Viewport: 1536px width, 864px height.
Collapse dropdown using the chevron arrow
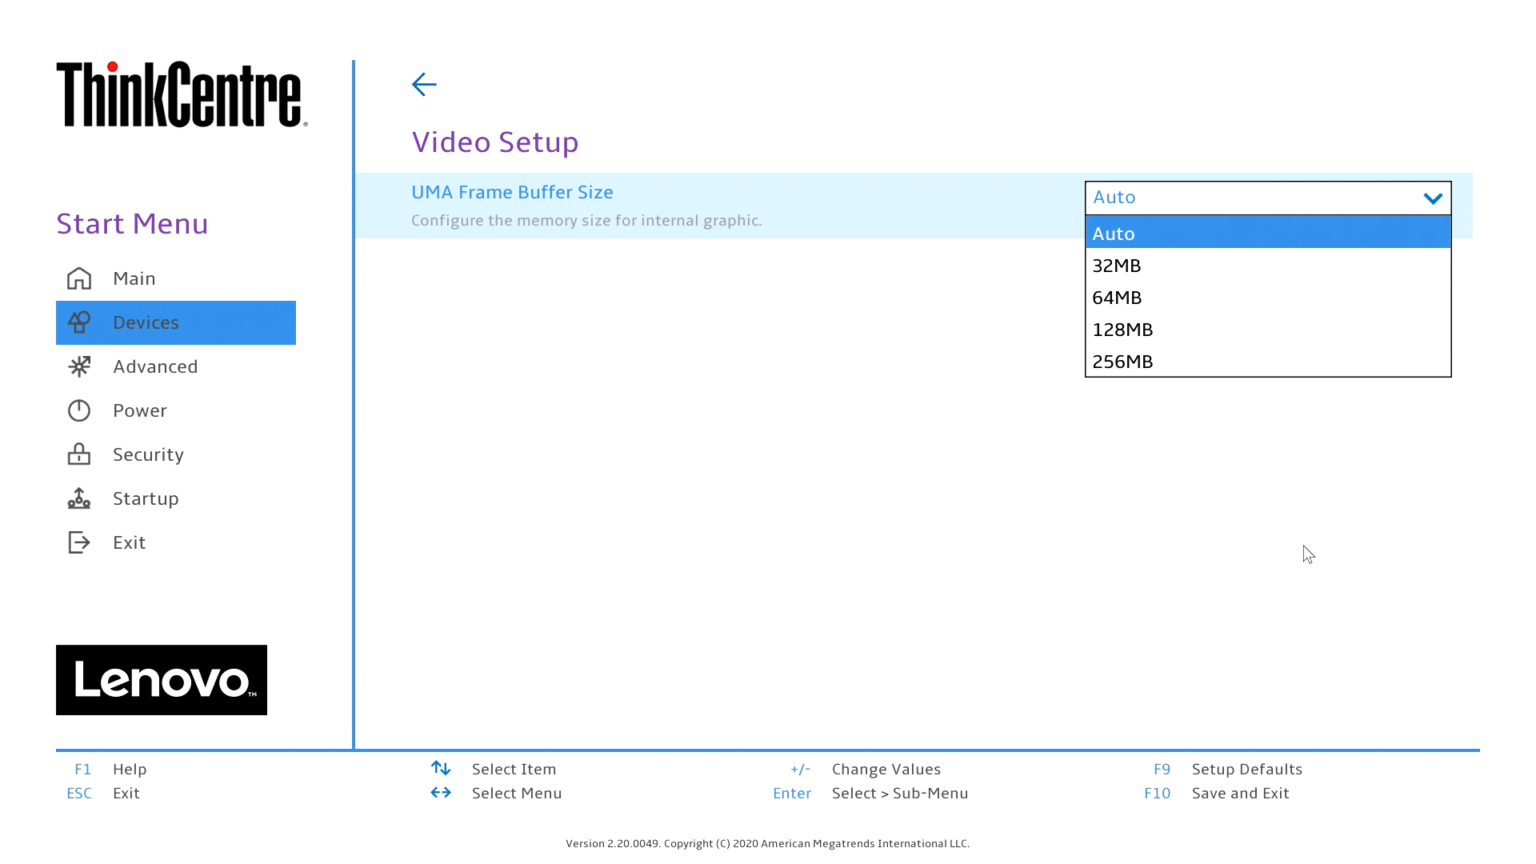click(1432, 198)
